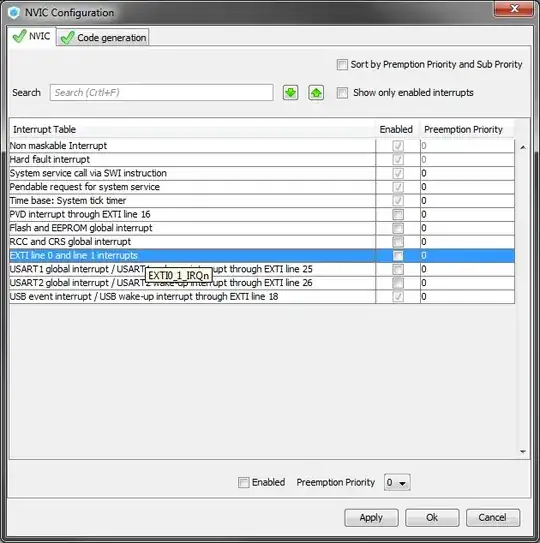Click the Apply button
The width and height of the screenshot is (540, 543).
point(371,518)
